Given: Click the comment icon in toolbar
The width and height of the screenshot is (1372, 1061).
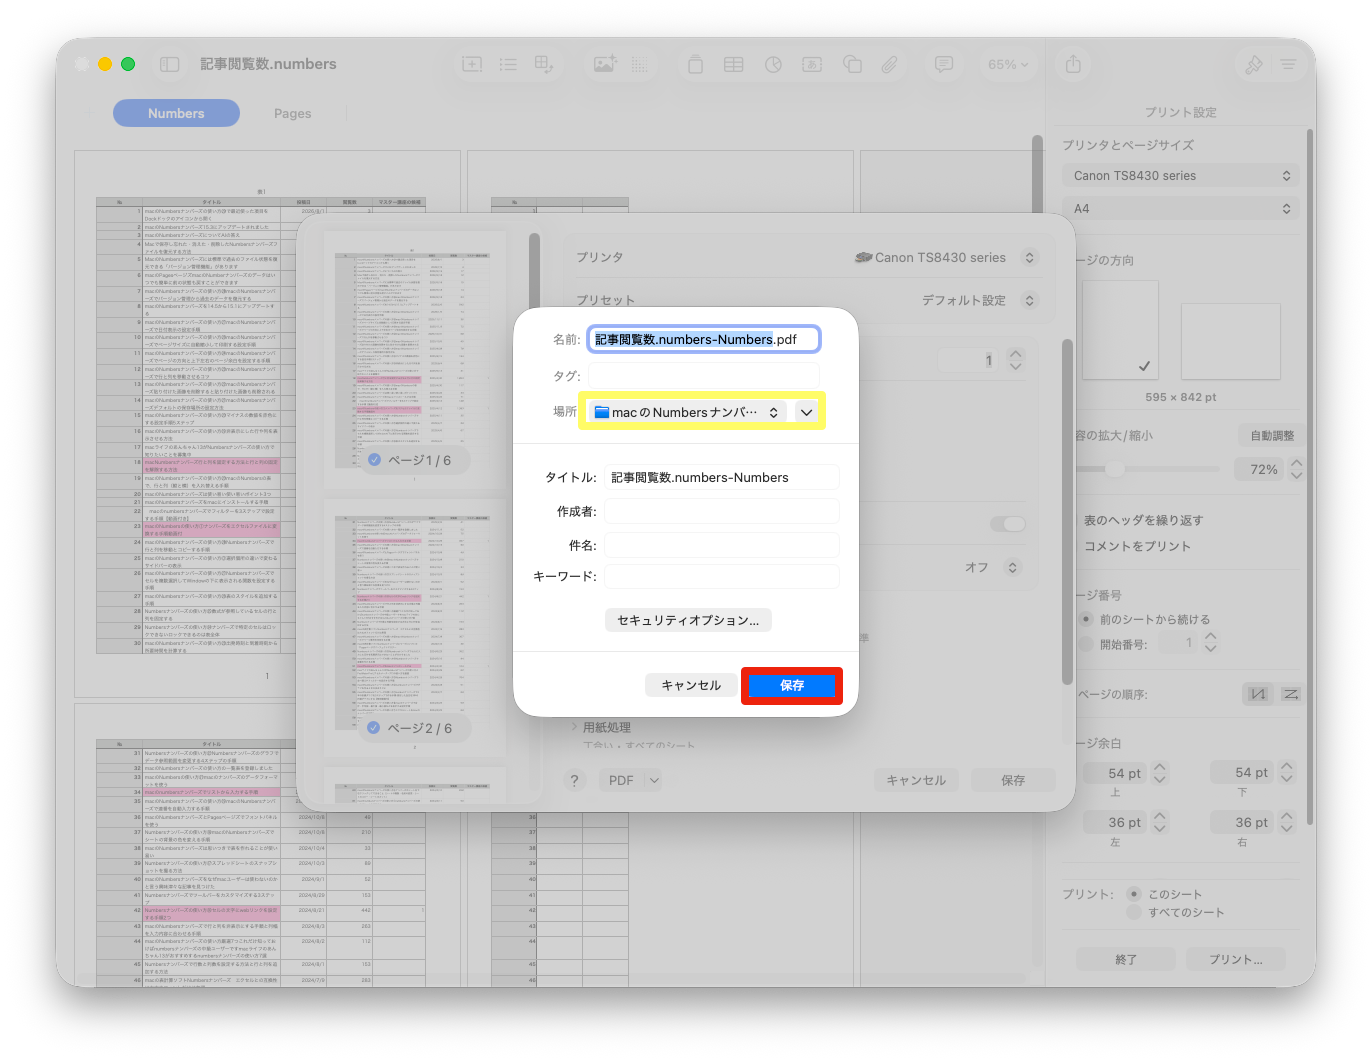Looking at the screenshot, I should coord(944,64).
